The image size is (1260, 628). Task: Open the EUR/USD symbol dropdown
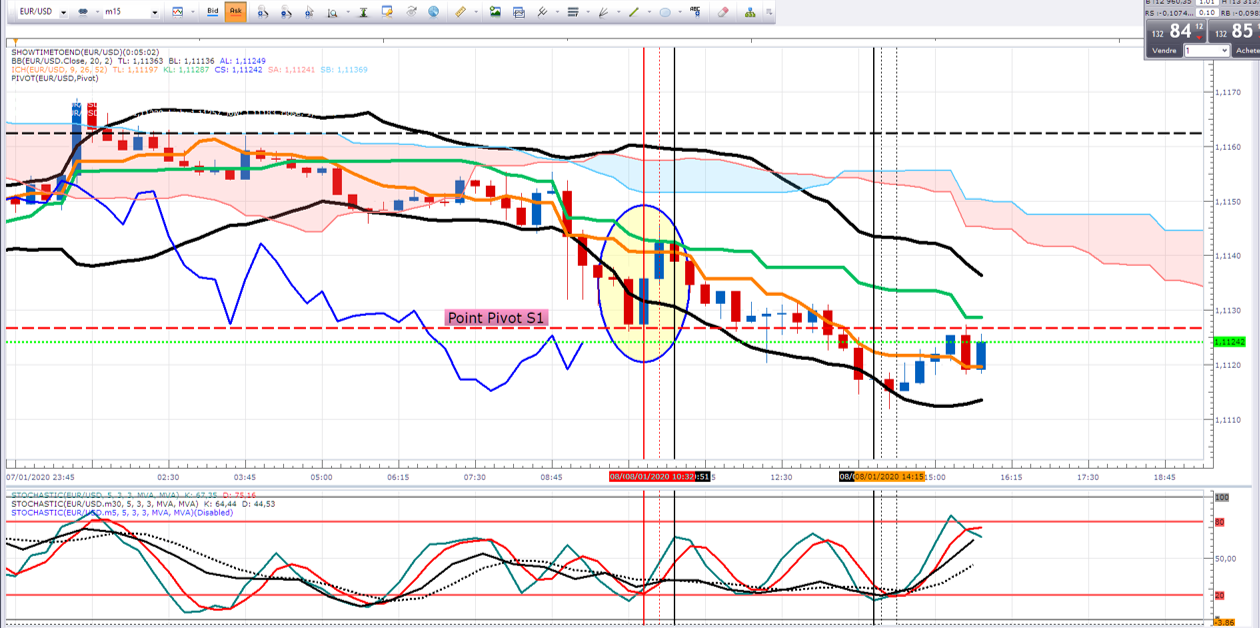pyautogui.click(x=63, y=12)
